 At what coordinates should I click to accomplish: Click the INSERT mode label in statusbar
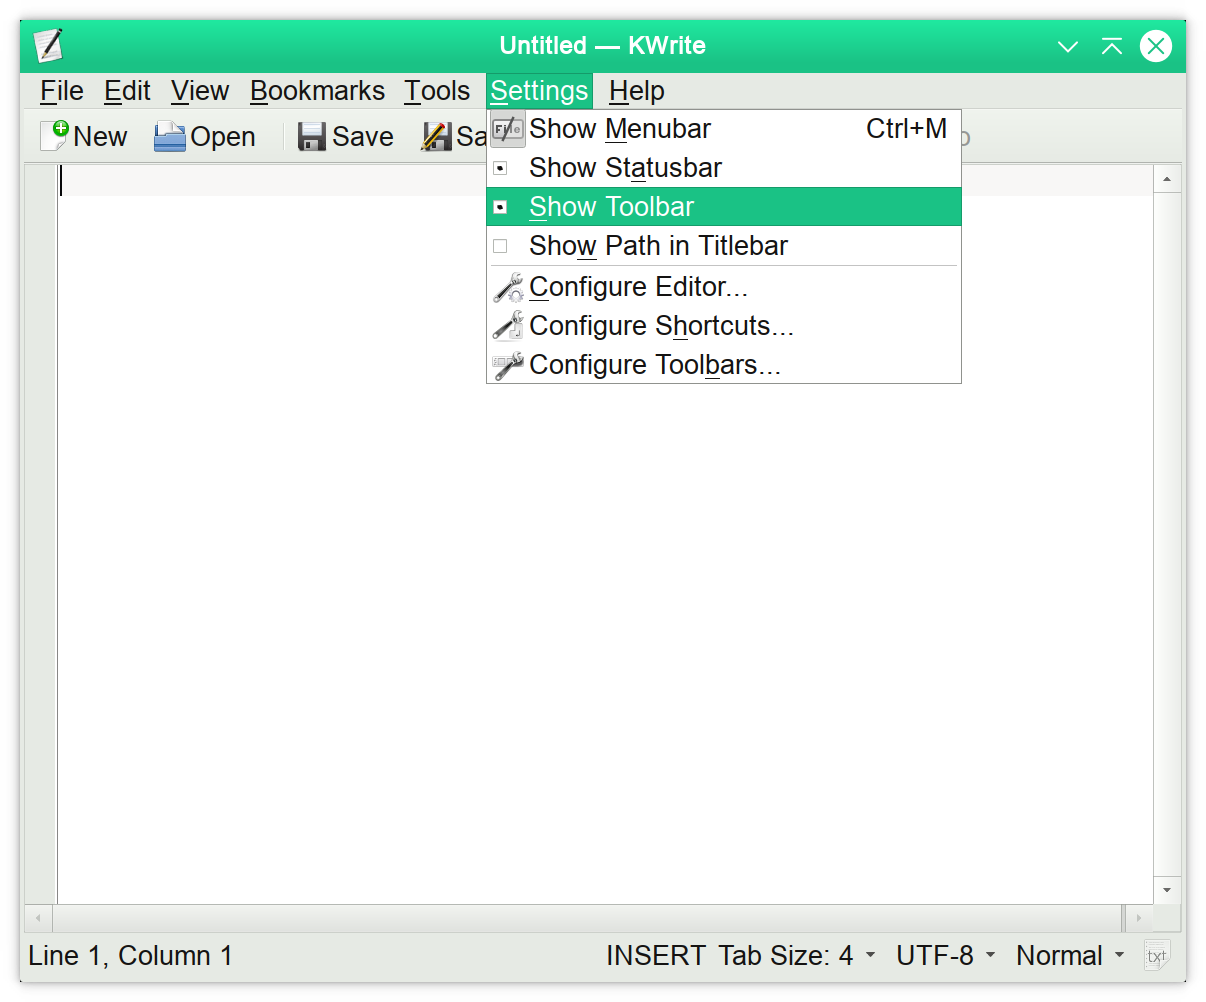655,956
